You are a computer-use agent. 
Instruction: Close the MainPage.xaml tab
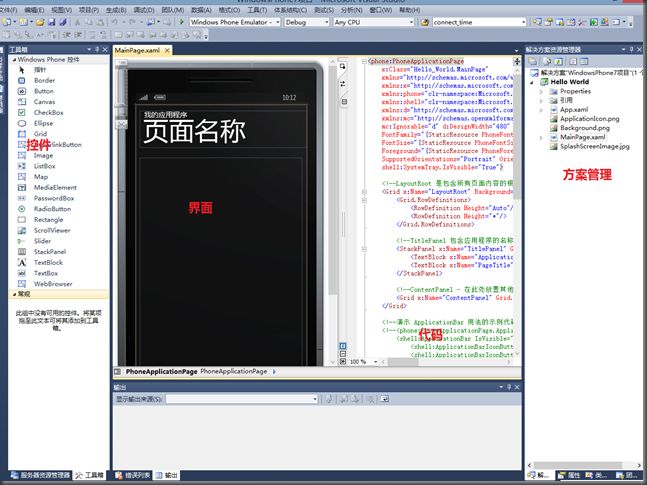pos(167,50)
